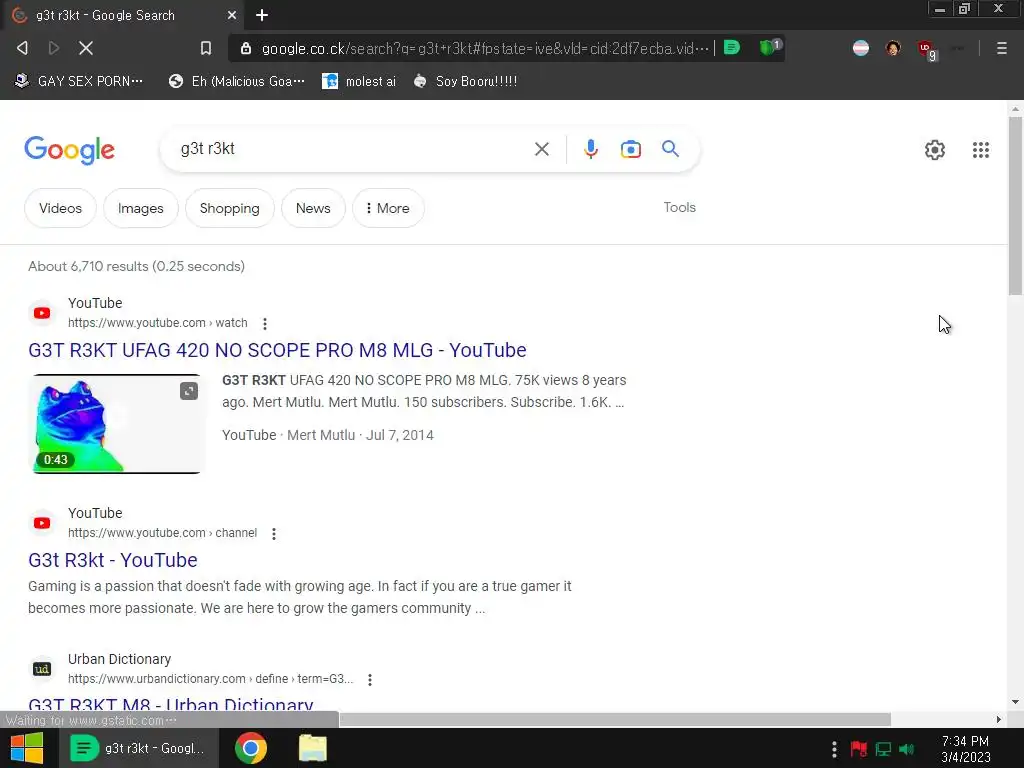Image resolution: width=1024 pixels, height=768 pixels.
Task: Click the red flag tray icon
Action: pos(858,749)
